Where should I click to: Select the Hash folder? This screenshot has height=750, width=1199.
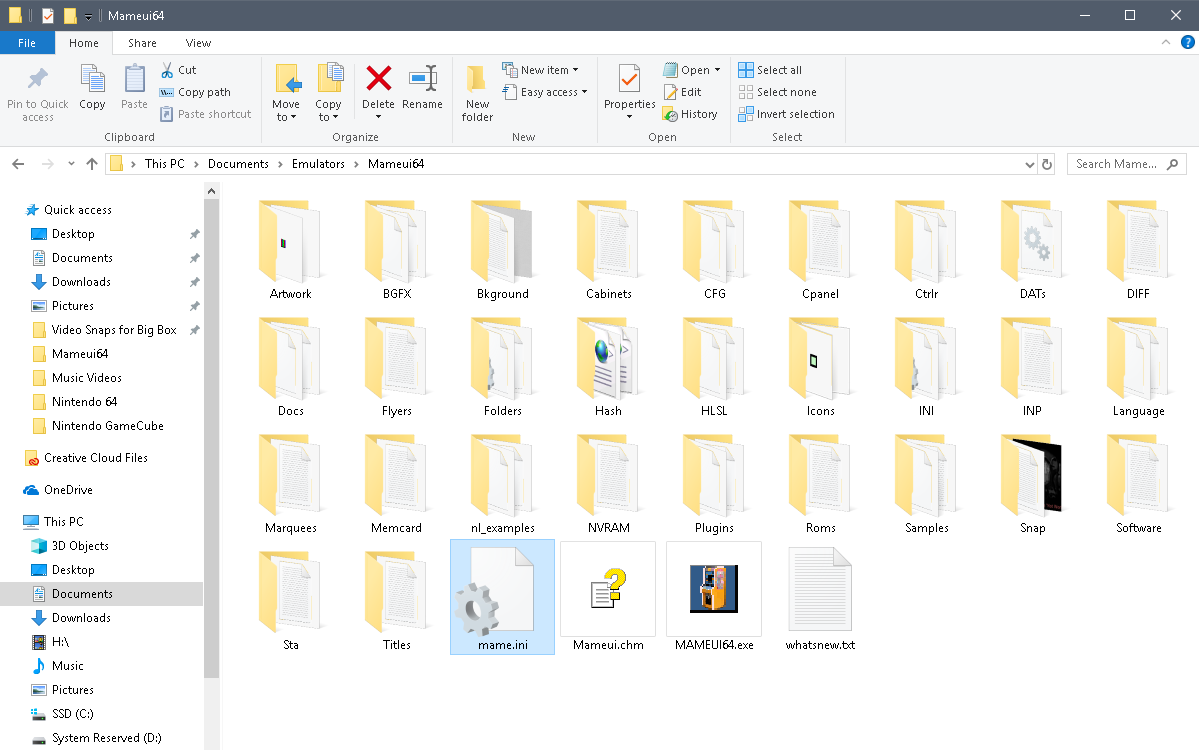tap(608, 367)
